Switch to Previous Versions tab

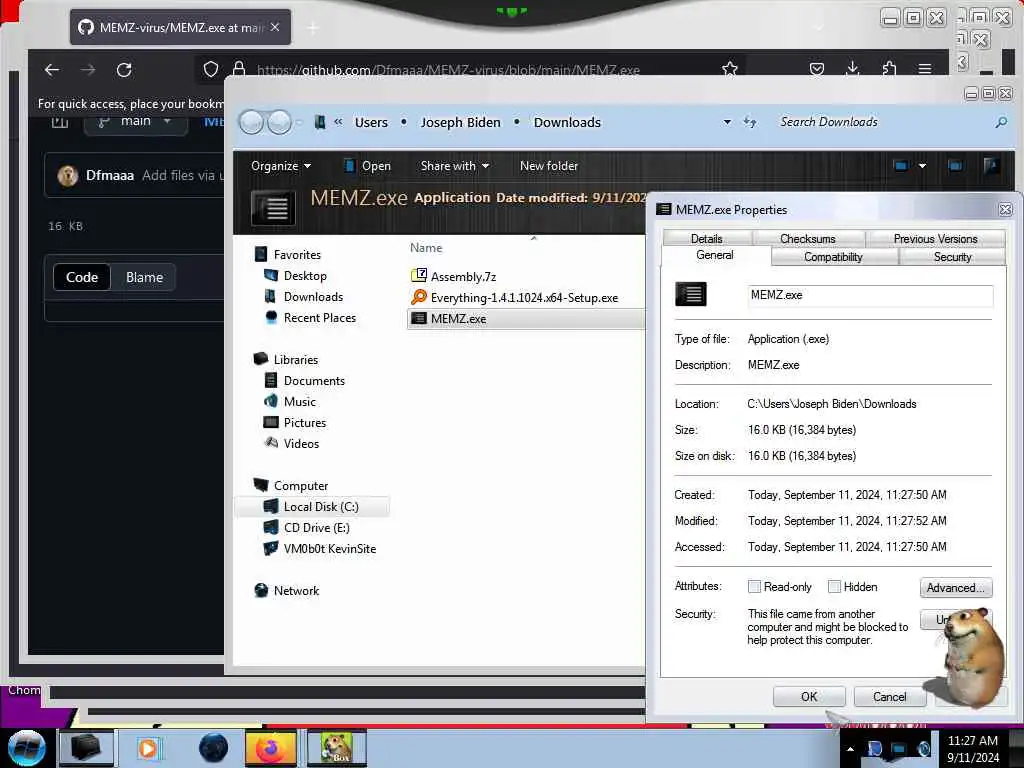click(935, 238)
